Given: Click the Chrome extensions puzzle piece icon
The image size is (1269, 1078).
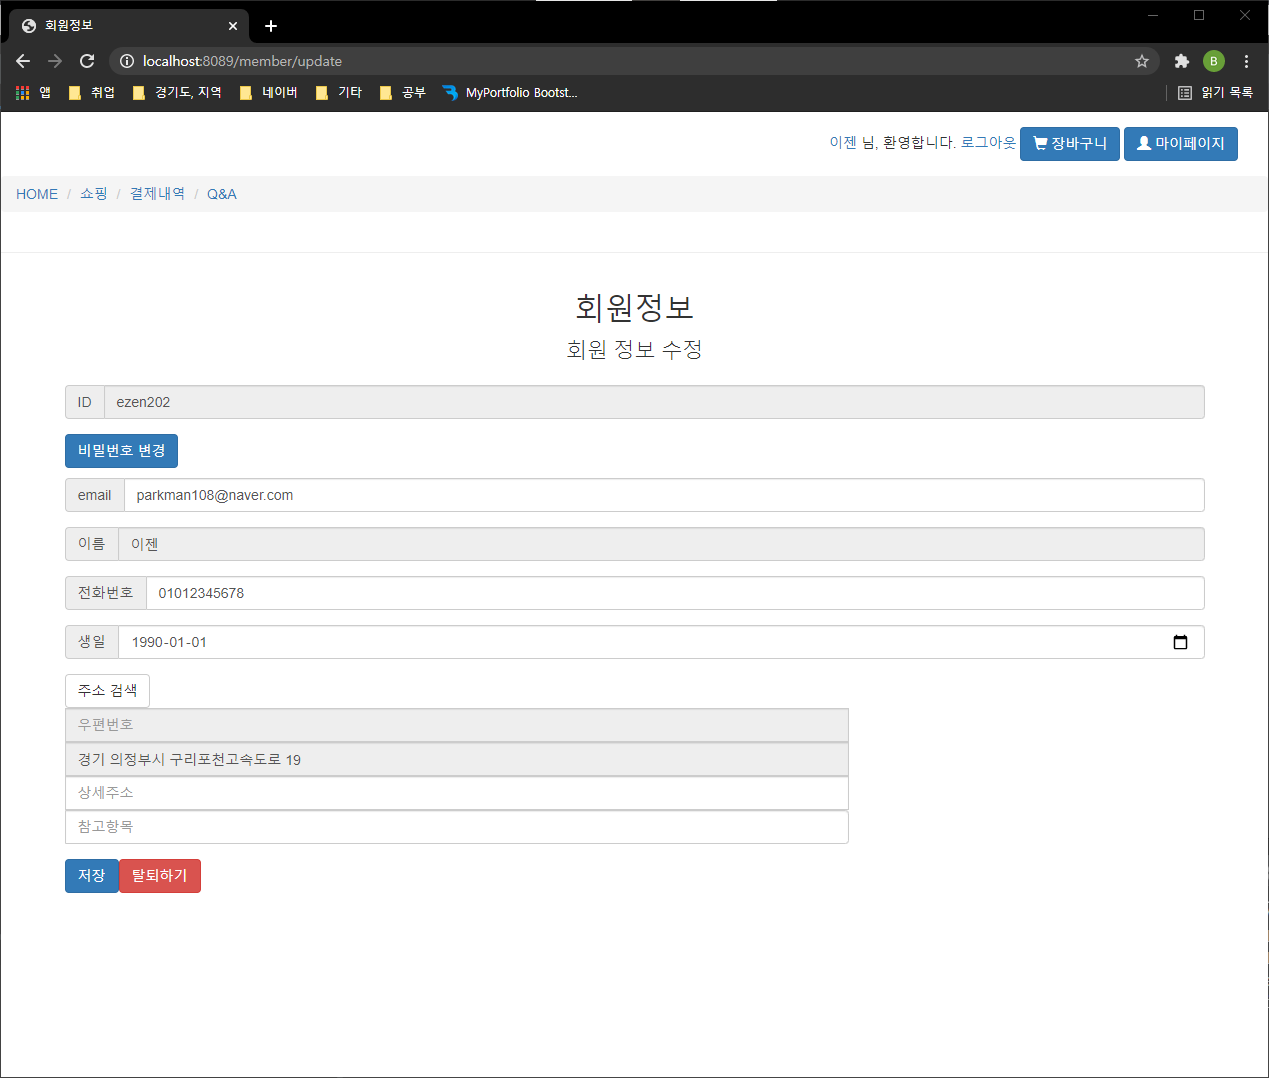Looking at the screenshot, I should click(x=1181, y=61).
